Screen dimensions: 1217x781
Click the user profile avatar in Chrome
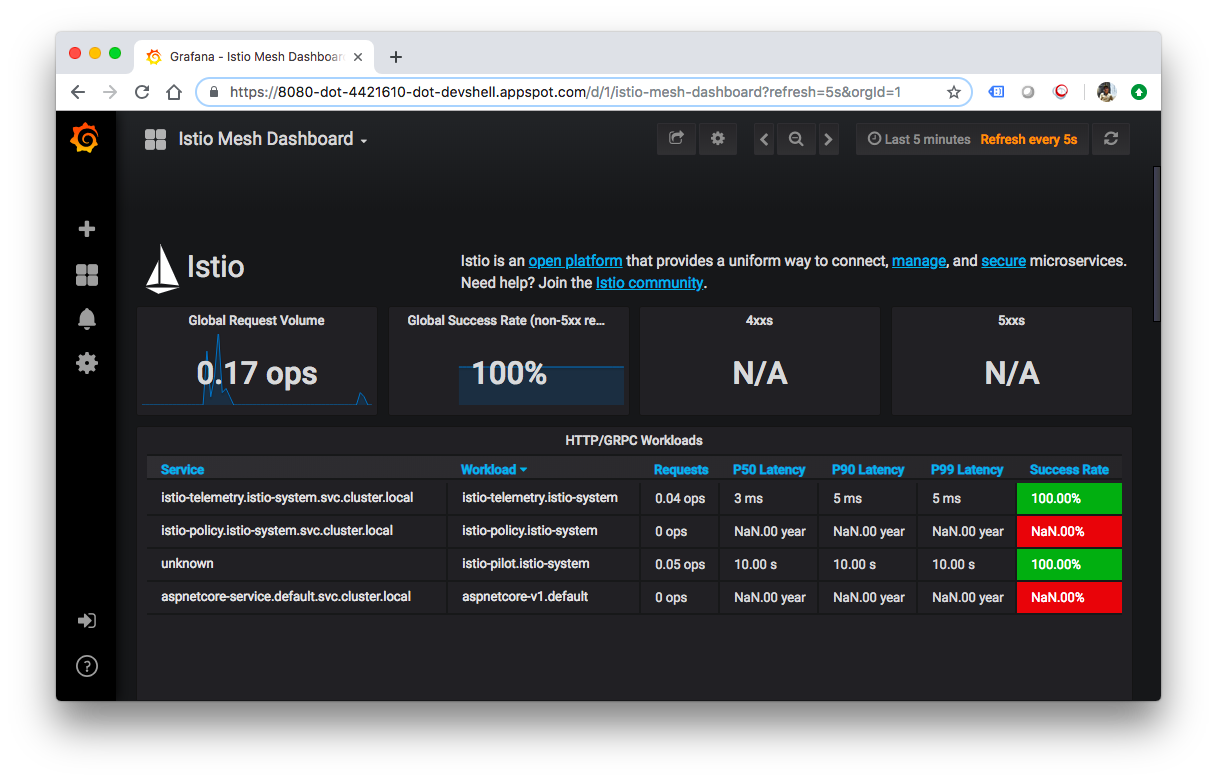[x=1106, y=92]
